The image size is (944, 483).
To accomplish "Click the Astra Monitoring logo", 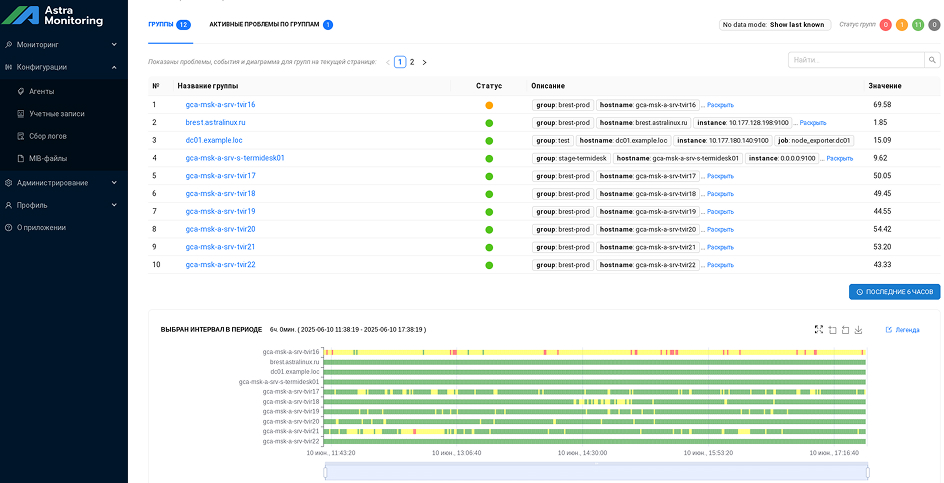I will click(53, 16).
